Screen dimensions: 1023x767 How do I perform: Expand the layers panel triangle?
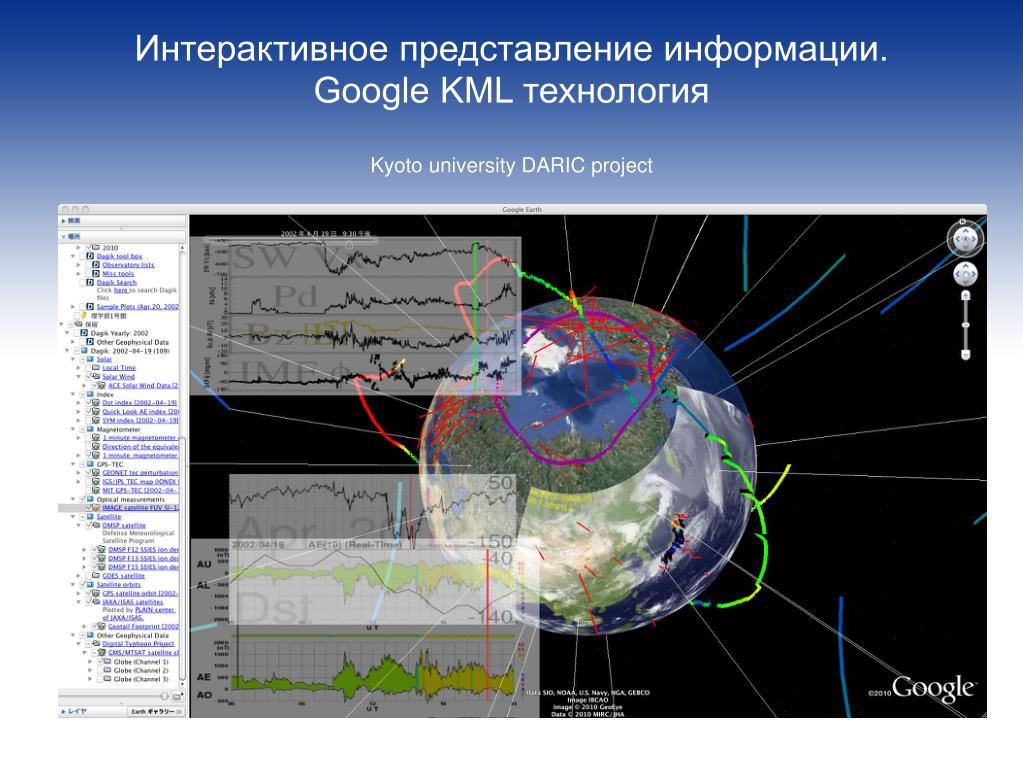(x=63, y=712)
